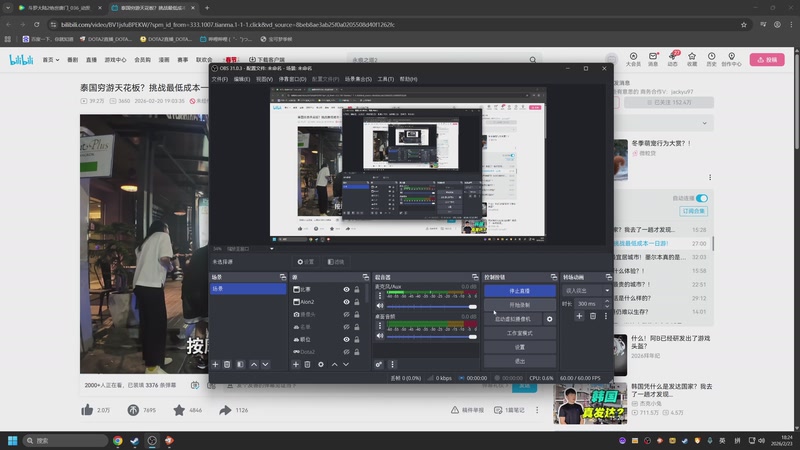Open mixer panel three-dot menu at bottom
This screenshot has height=450, width=800.
tap(392, 364)
